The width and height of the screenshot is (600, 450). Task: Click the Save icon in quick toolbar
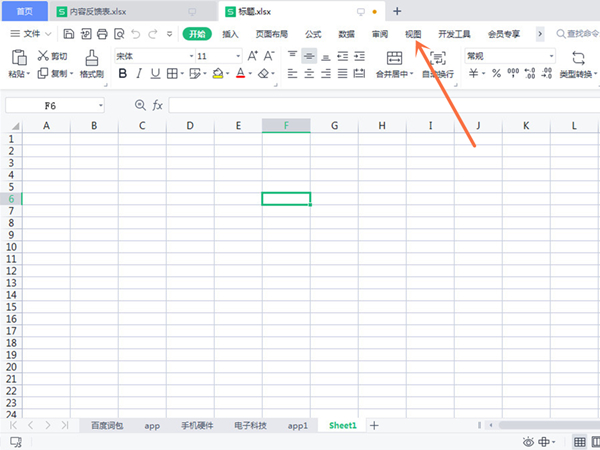pos(69,33)
